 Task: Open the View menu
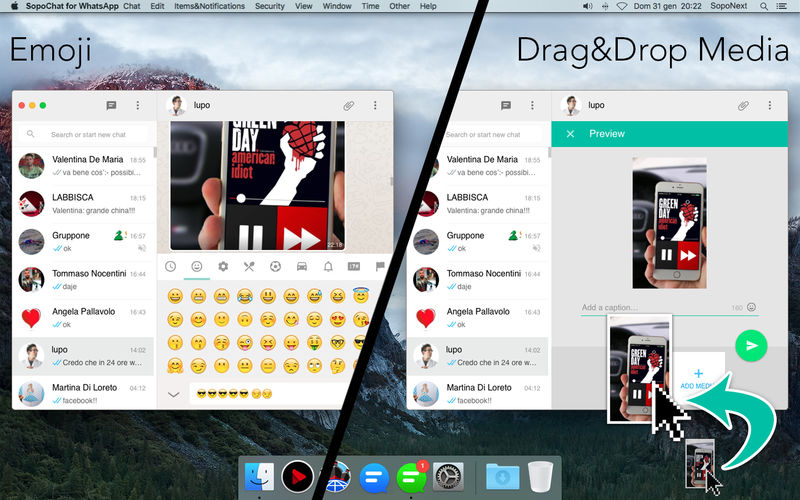[x=304, y=6]
